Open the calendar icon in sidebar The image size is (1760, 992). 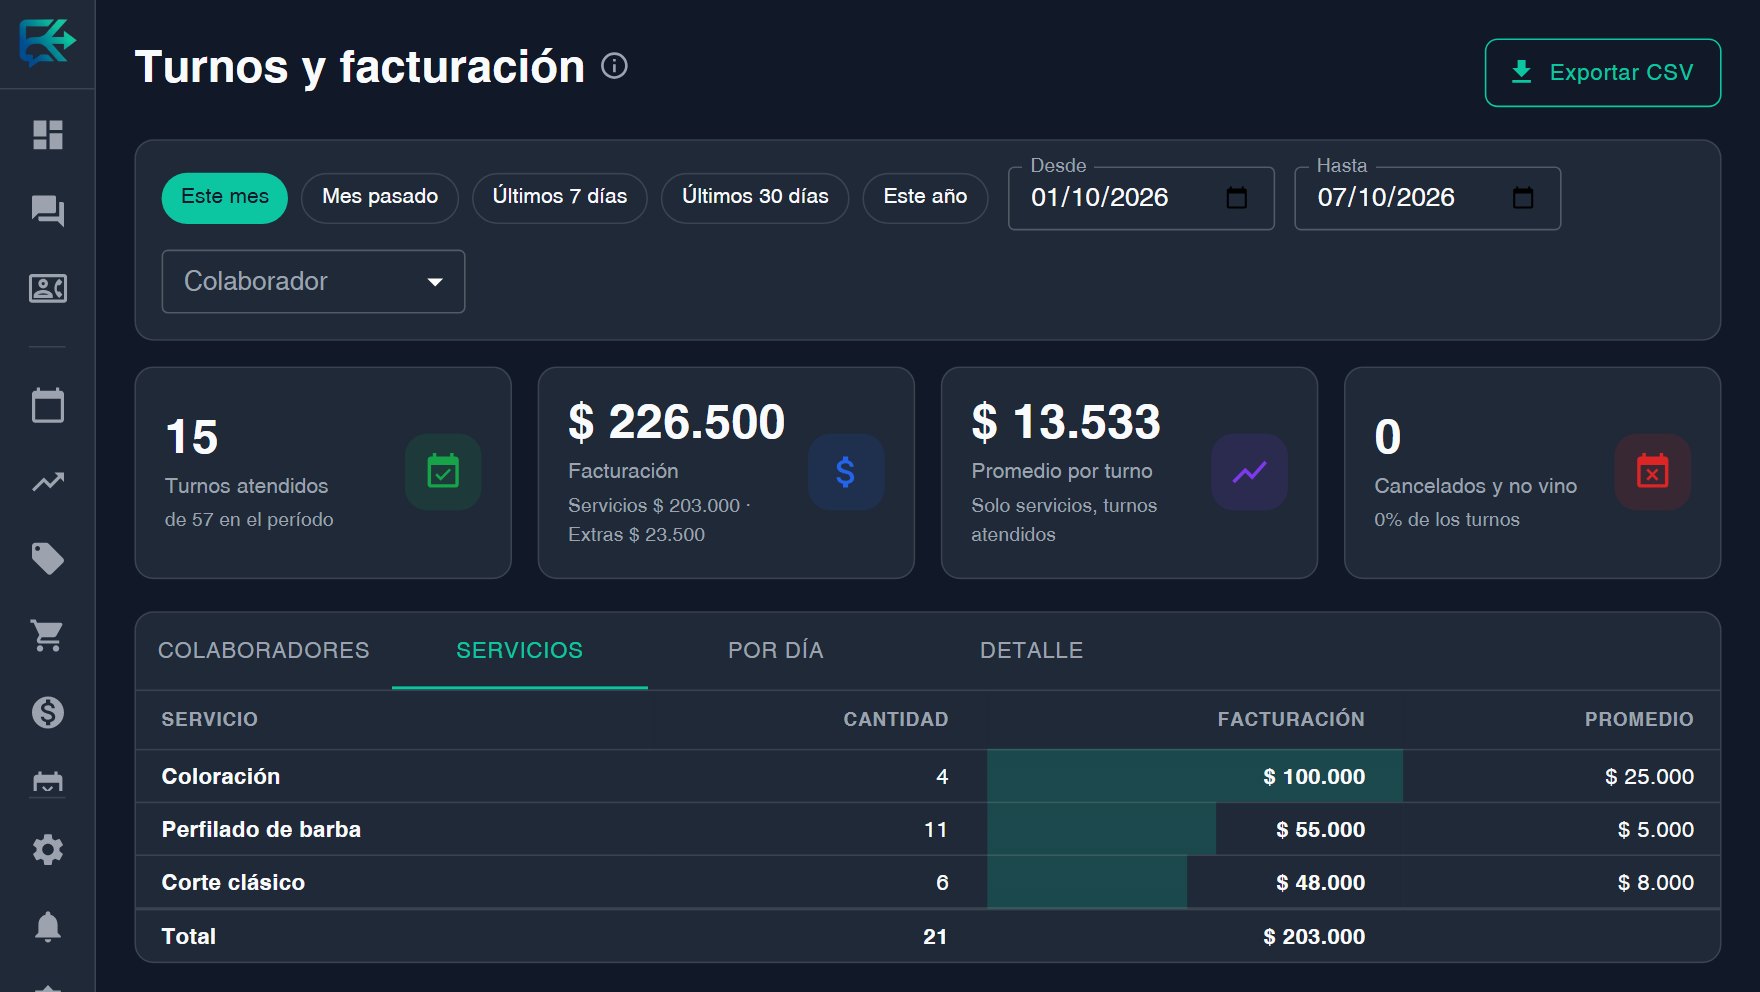click(x=48, y=405)
